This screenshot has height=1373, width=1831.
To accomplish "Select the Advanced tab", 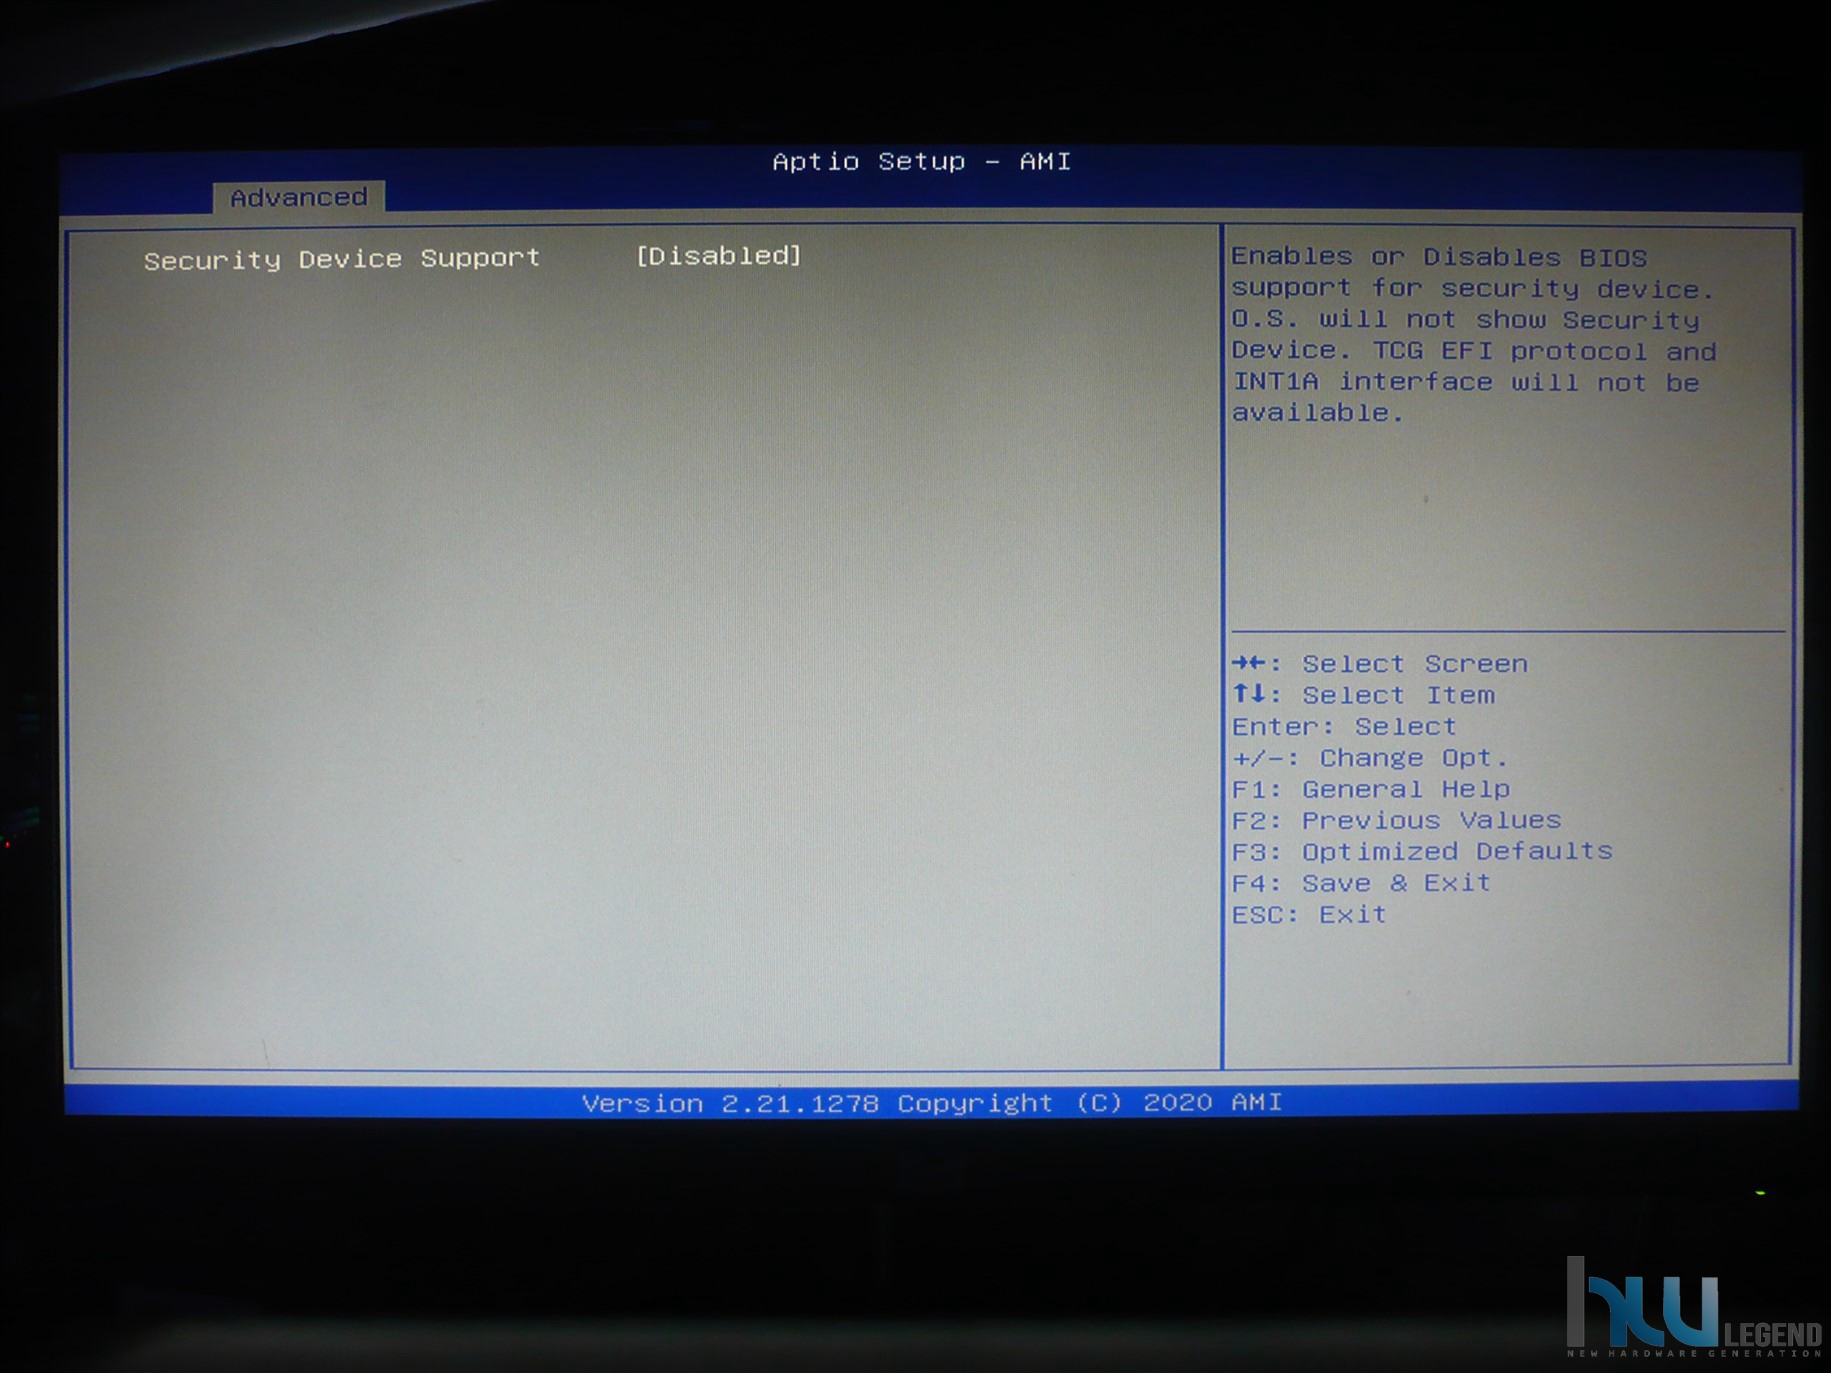I will pyautogui.click(x=298, y=197).
